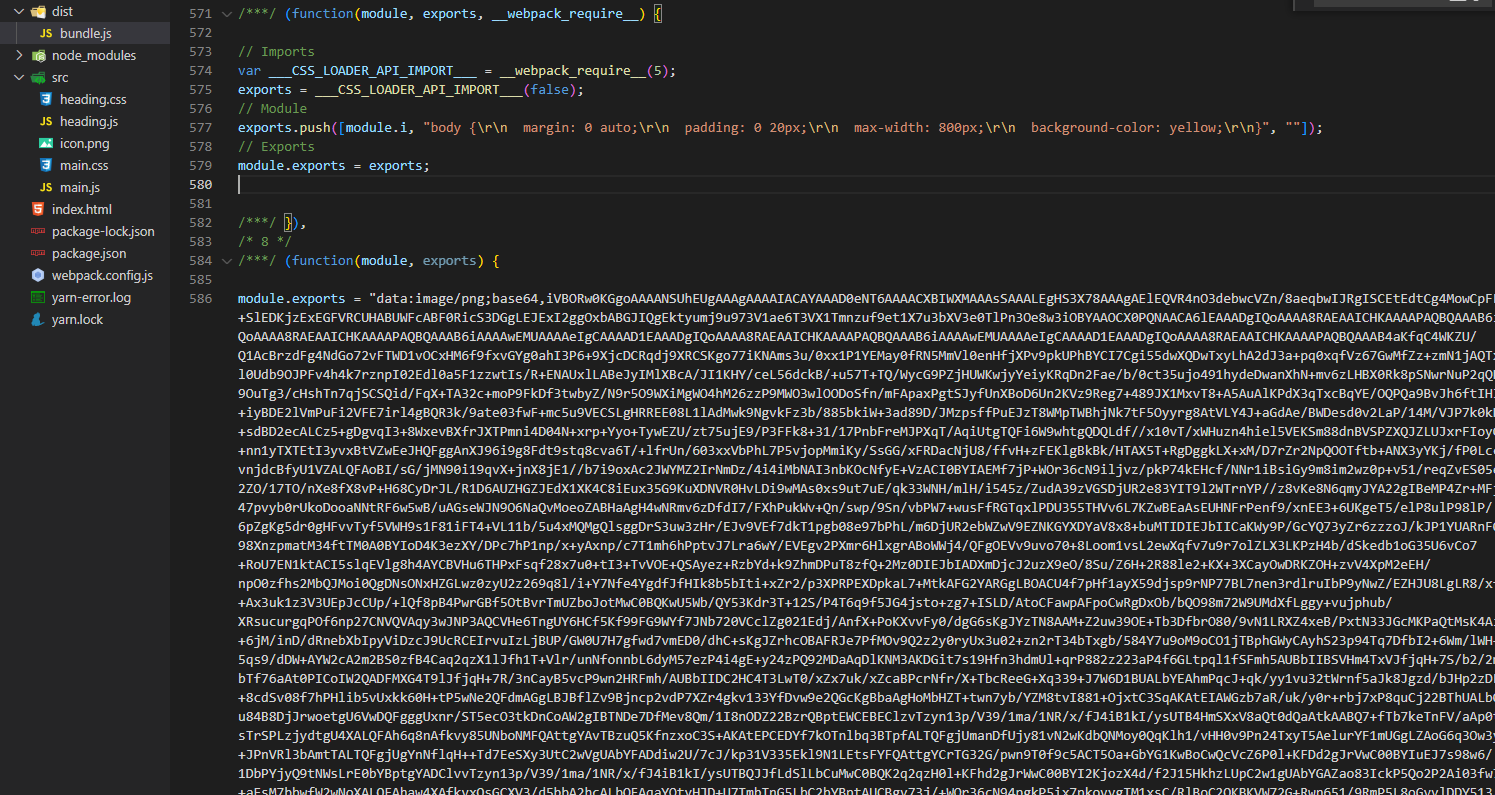This screenshot has height=795, width=1495.
Task: Click the node_modules folder icon
Action: tap(38, 56)
